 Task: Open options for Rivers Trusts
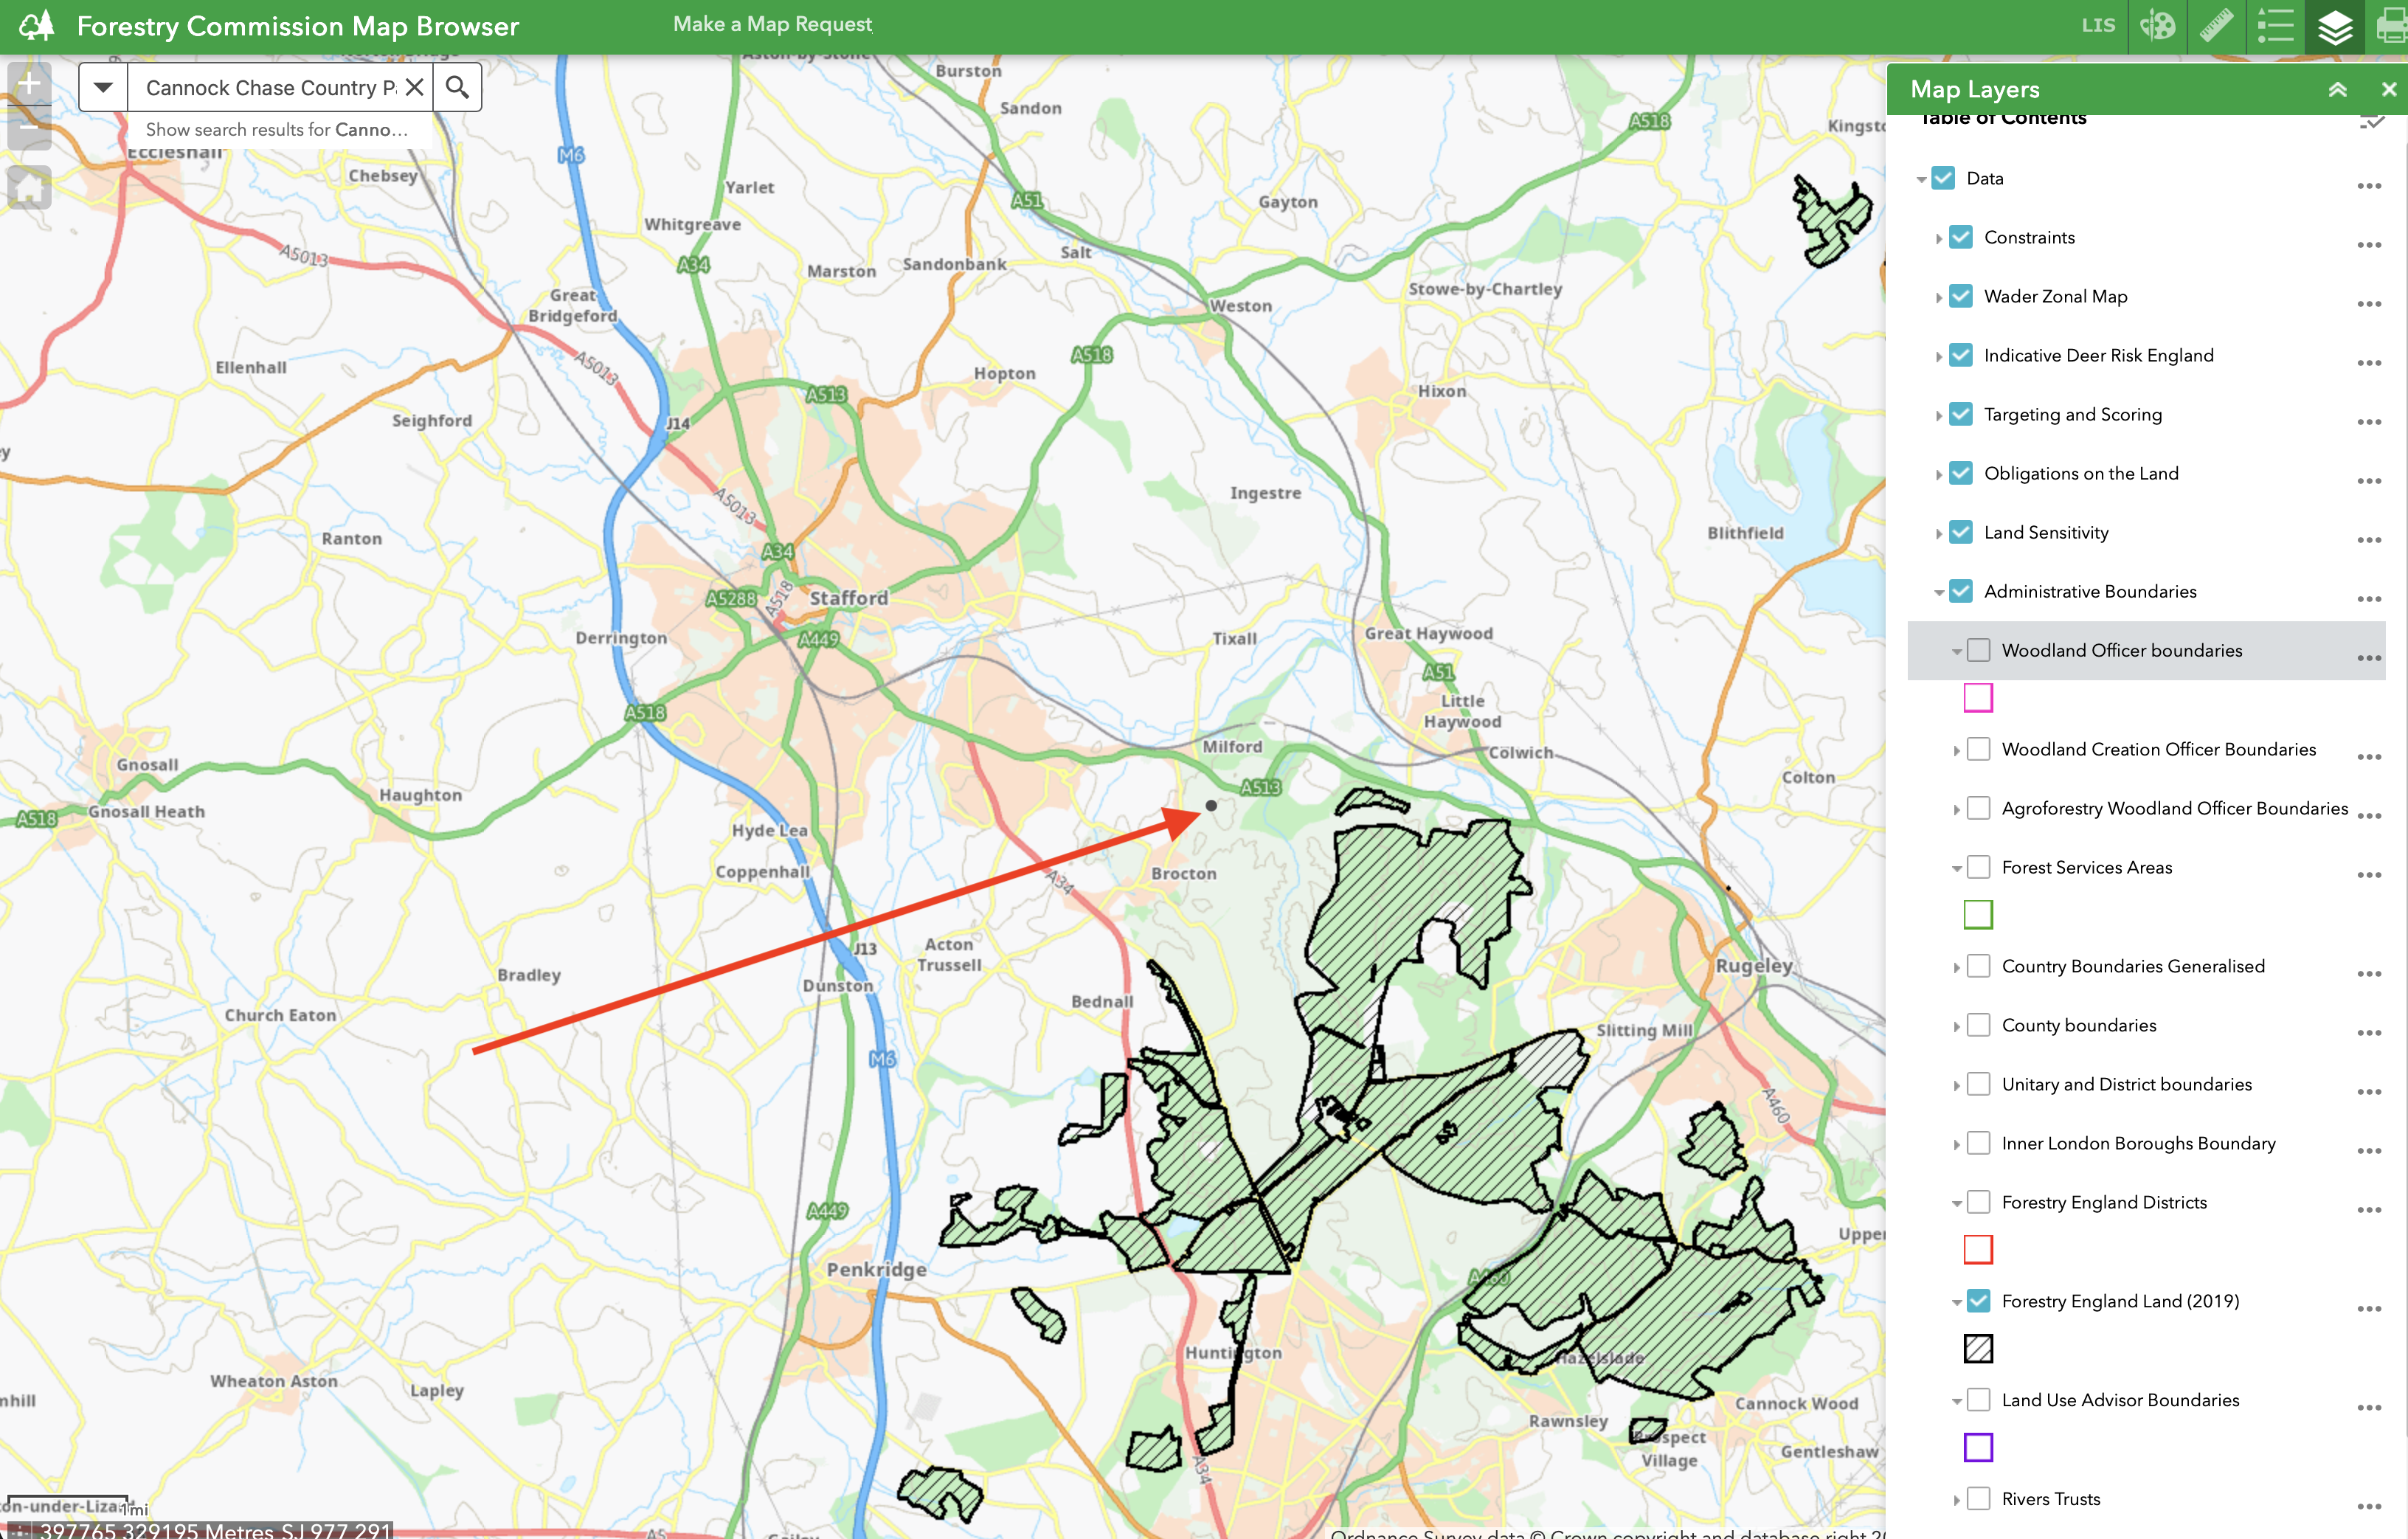[x=2369, y=1507]
